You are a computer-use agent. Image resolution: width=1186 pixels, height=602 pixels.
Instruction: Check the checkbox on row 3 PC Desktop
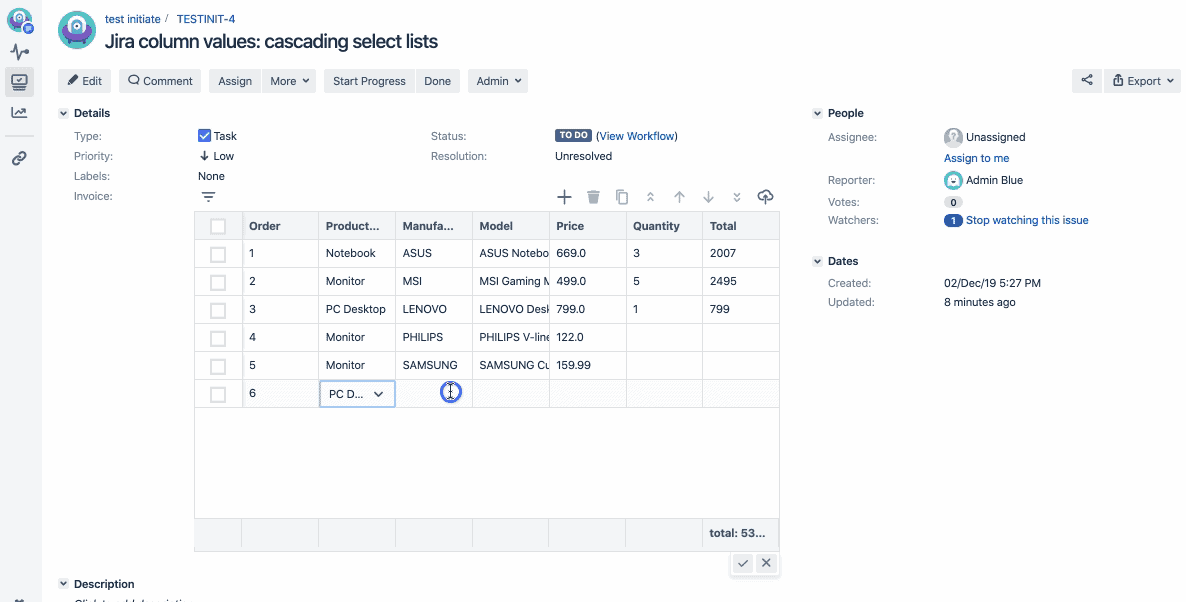[217, 309]
